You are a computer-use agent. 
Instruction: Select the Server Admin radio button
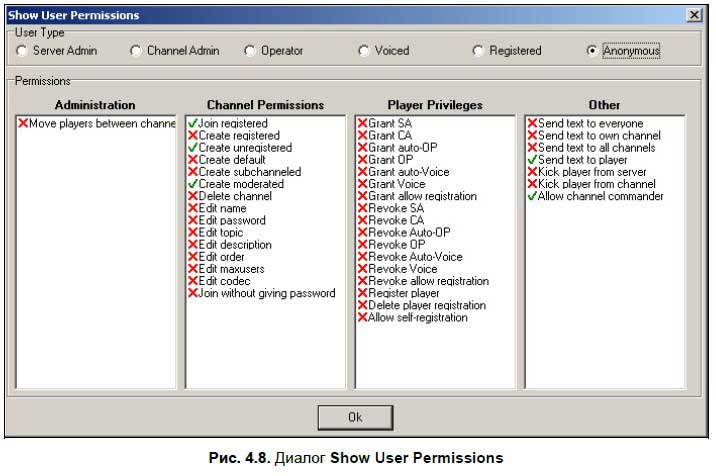pyautogui.click(x=22, y=51)
